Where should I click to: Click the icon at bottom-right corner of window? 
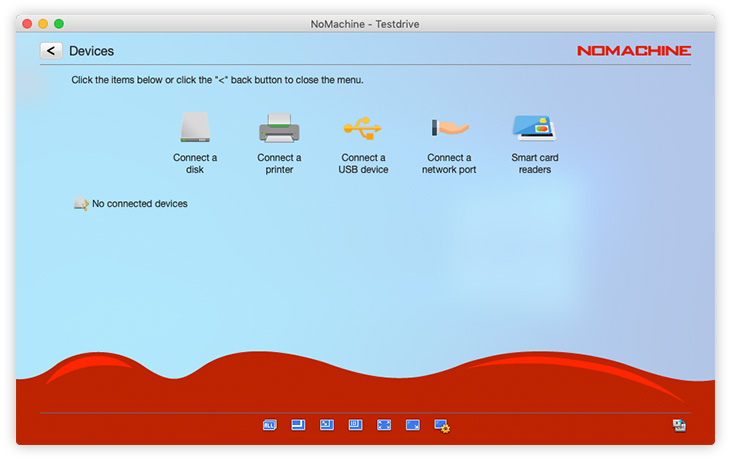pyautogui.click(x=679, y=425)
